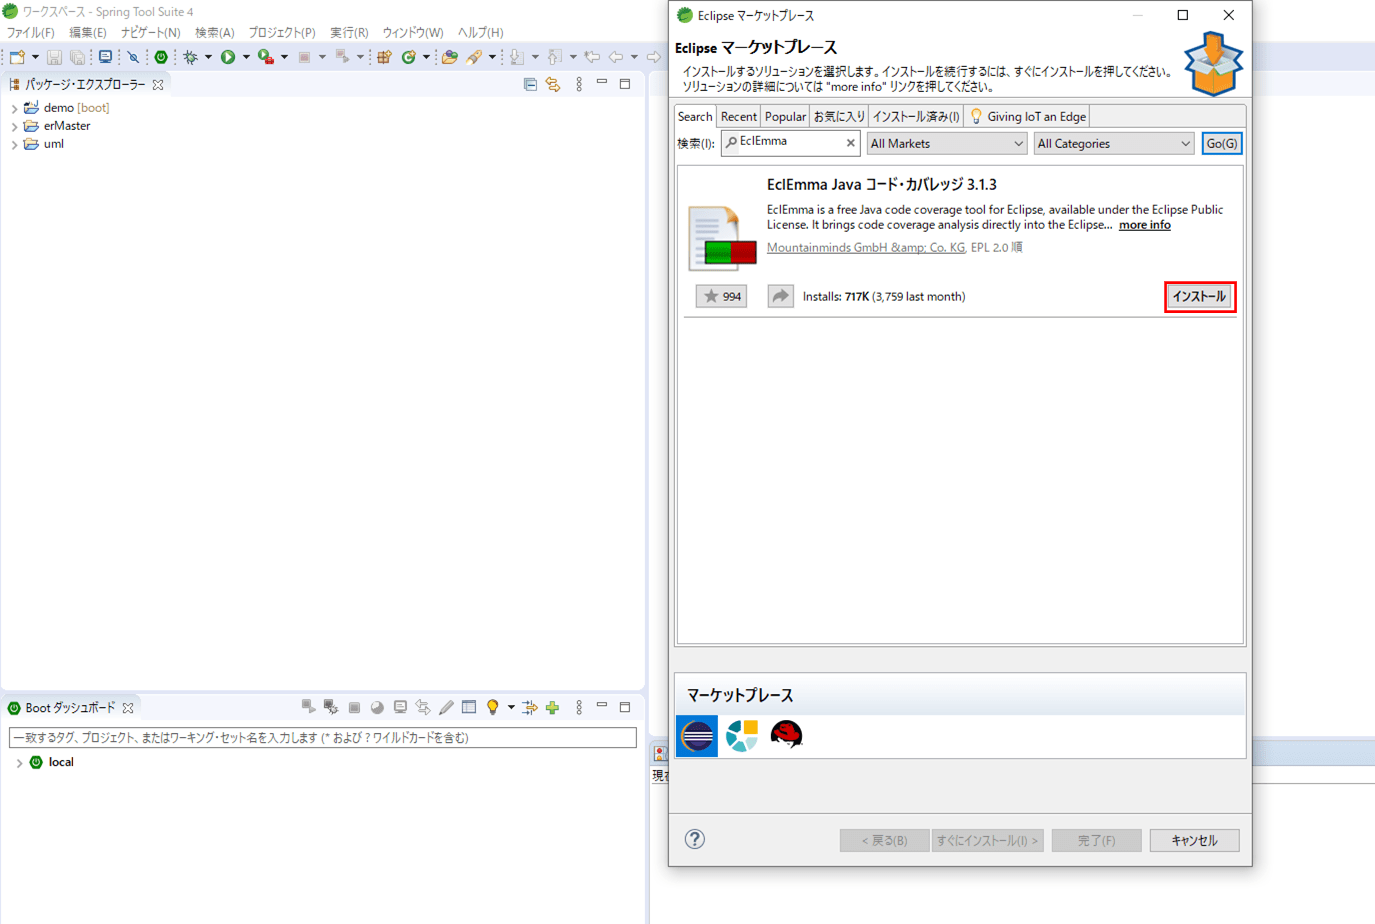
Task: Open the Console terminal toolbar icon
Action: [x=105, y=57]
